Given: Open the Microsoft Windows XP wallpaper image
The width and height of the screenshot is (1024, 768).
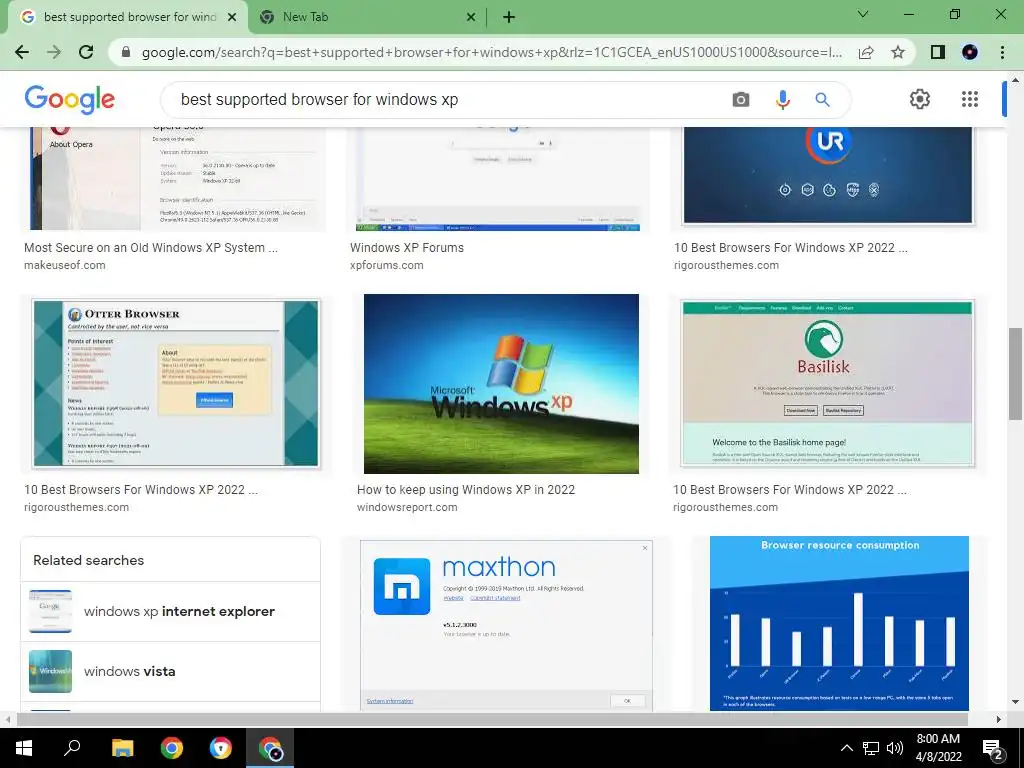Looking at the screenshot, I should (x=501, y=384).
